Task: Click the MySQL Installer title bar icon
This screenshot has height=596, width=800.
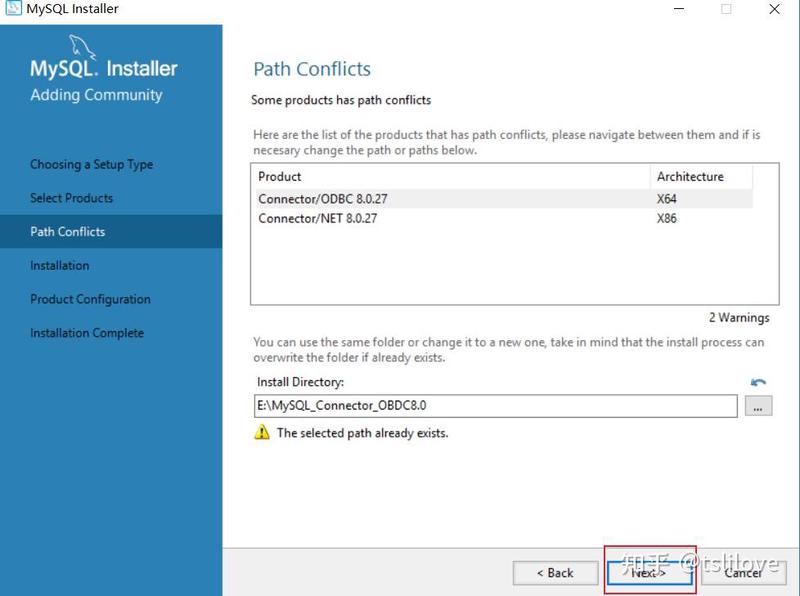Action: [13, 8]
